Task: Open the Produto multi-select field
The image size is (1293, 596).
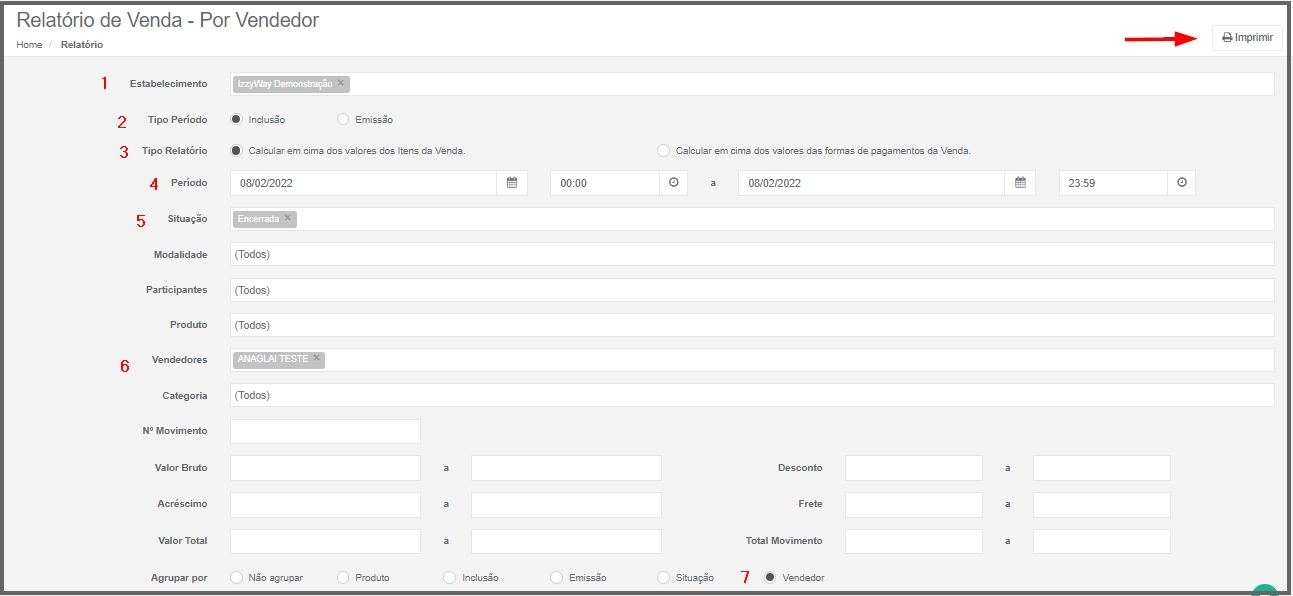Action: click(752, 325)
